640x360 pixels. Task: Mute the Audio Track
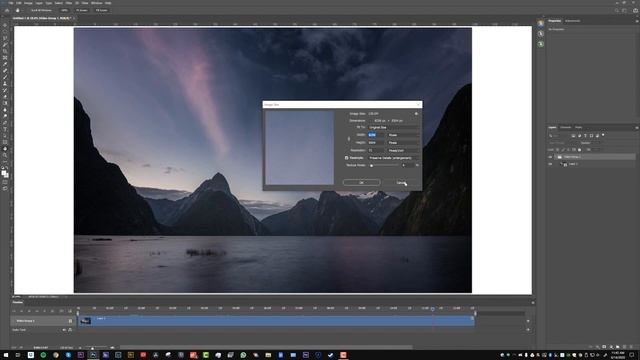click(x=64, y=330)
